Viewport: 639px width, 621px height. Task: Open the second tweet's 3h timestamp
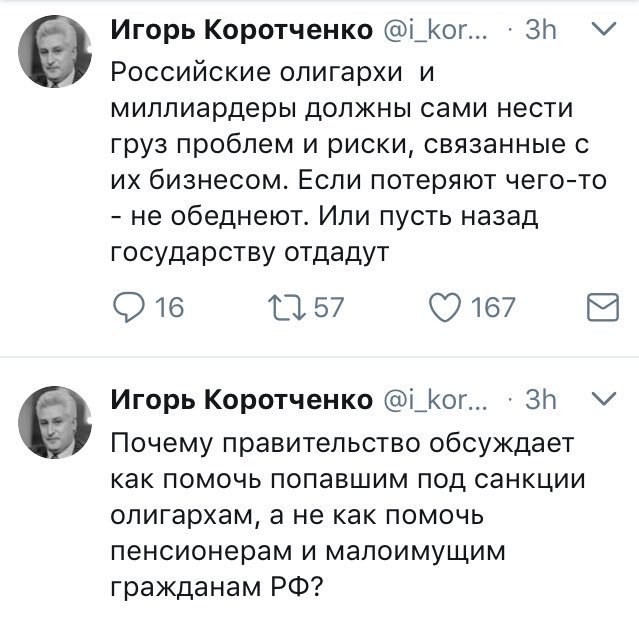[x=540, y=401]
